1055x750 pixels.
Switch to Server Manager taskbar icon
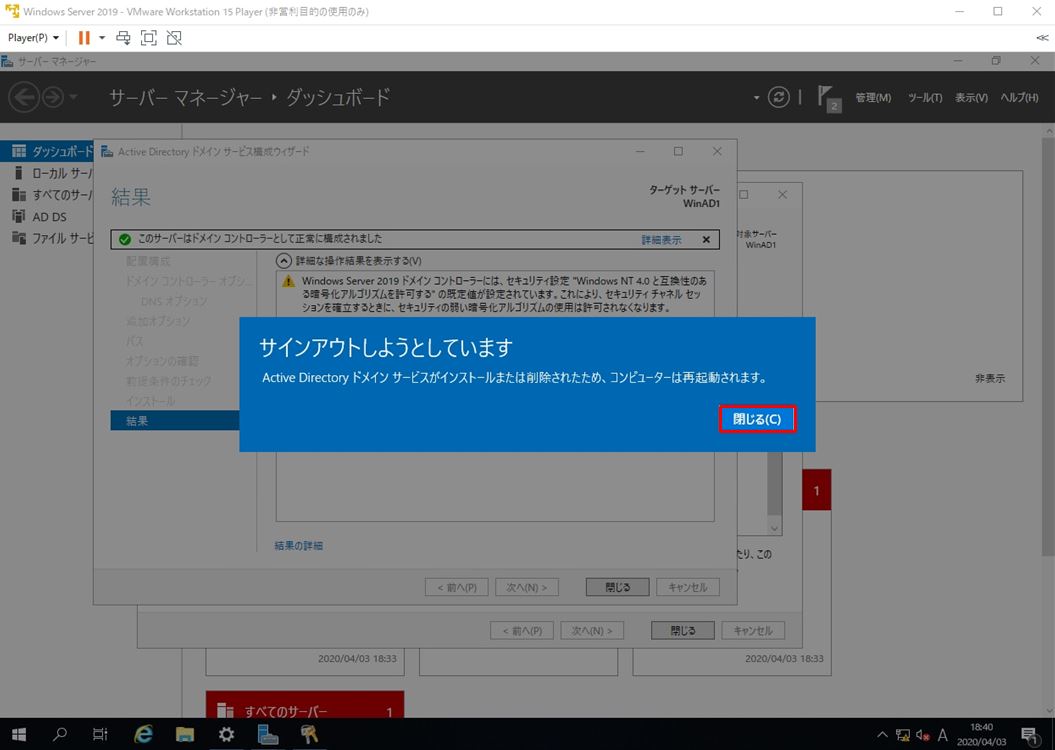268,735
